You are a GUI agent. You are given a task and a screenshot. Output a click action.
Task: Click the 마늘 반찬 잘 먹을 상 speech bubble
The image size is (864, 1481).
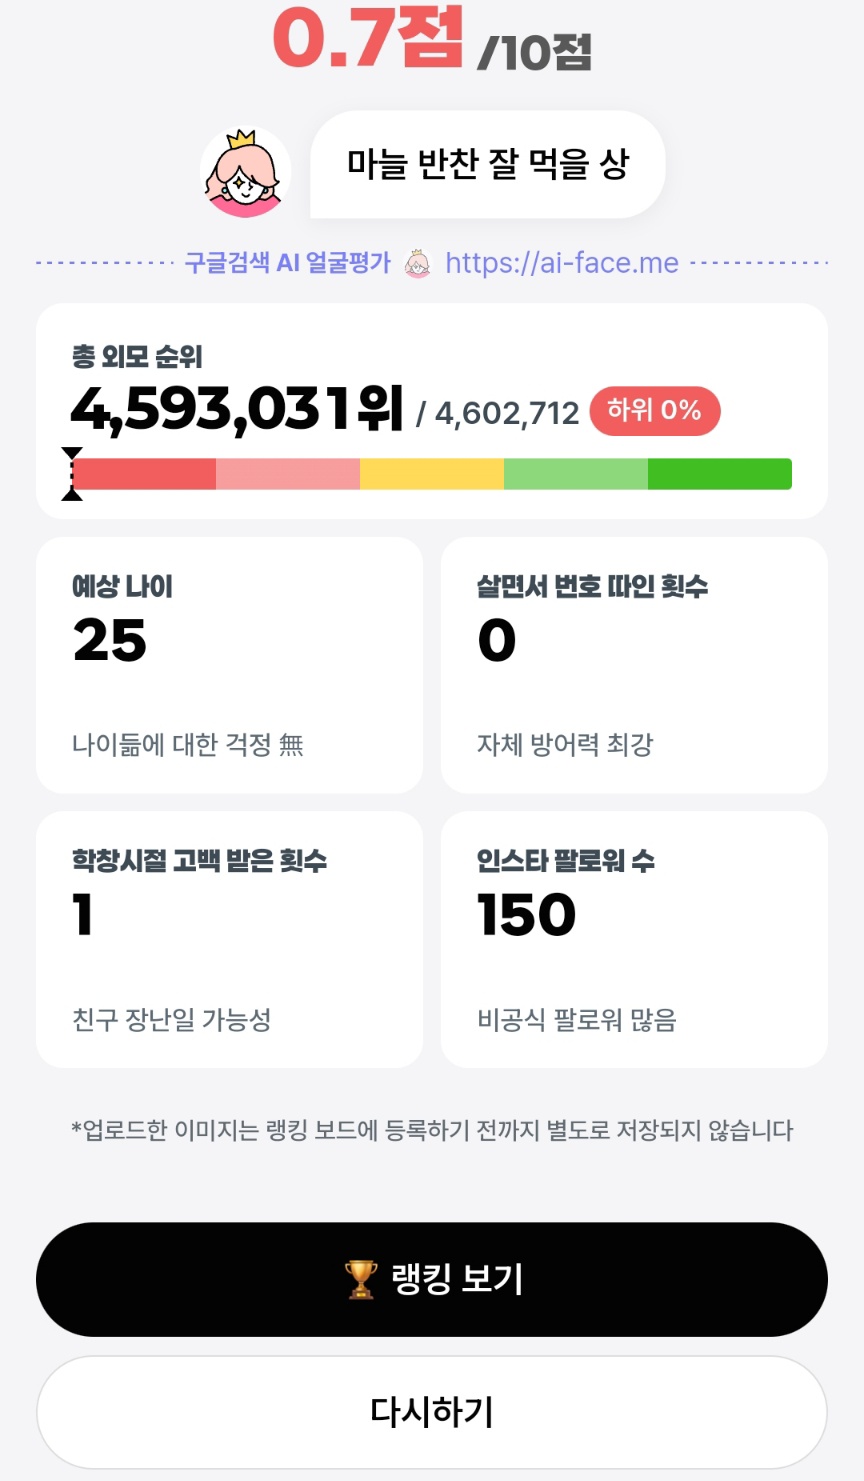[x=488, y=164]
